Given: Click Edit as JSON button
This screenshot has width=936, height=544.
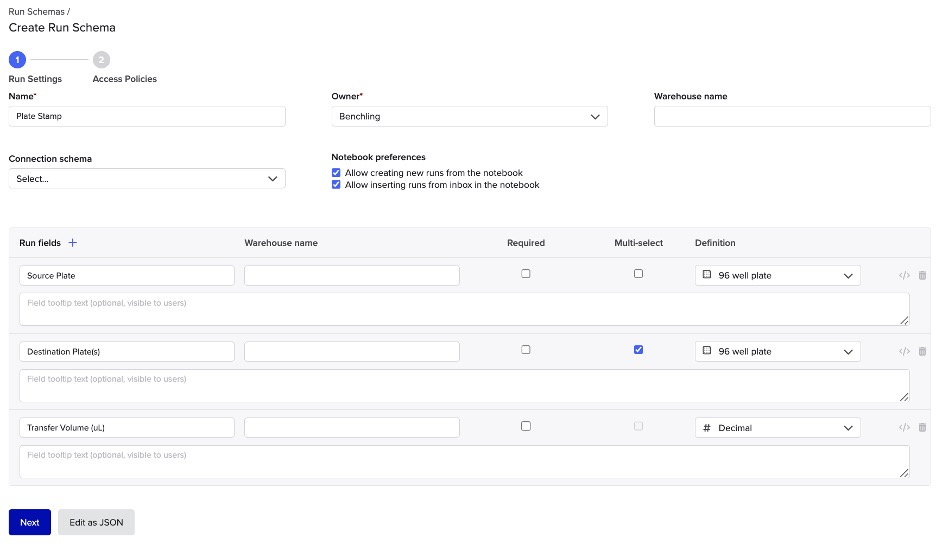Looking at the screenshot, I should point(96,522).
